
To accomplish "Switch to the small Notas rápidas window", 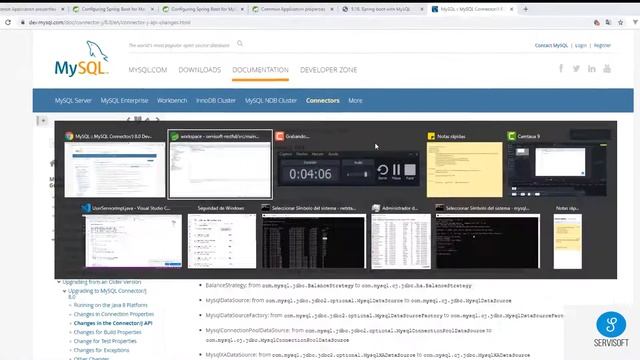I will pyautogui.click(x=568, y=241).
